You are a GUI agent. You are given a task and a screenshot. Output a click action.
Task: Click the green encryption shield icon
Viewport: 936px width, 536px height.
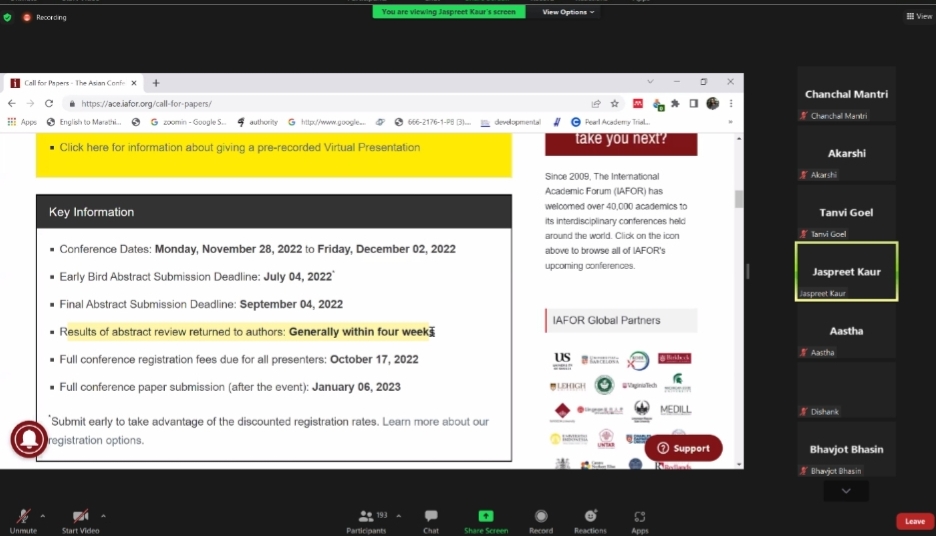point(8,17)
